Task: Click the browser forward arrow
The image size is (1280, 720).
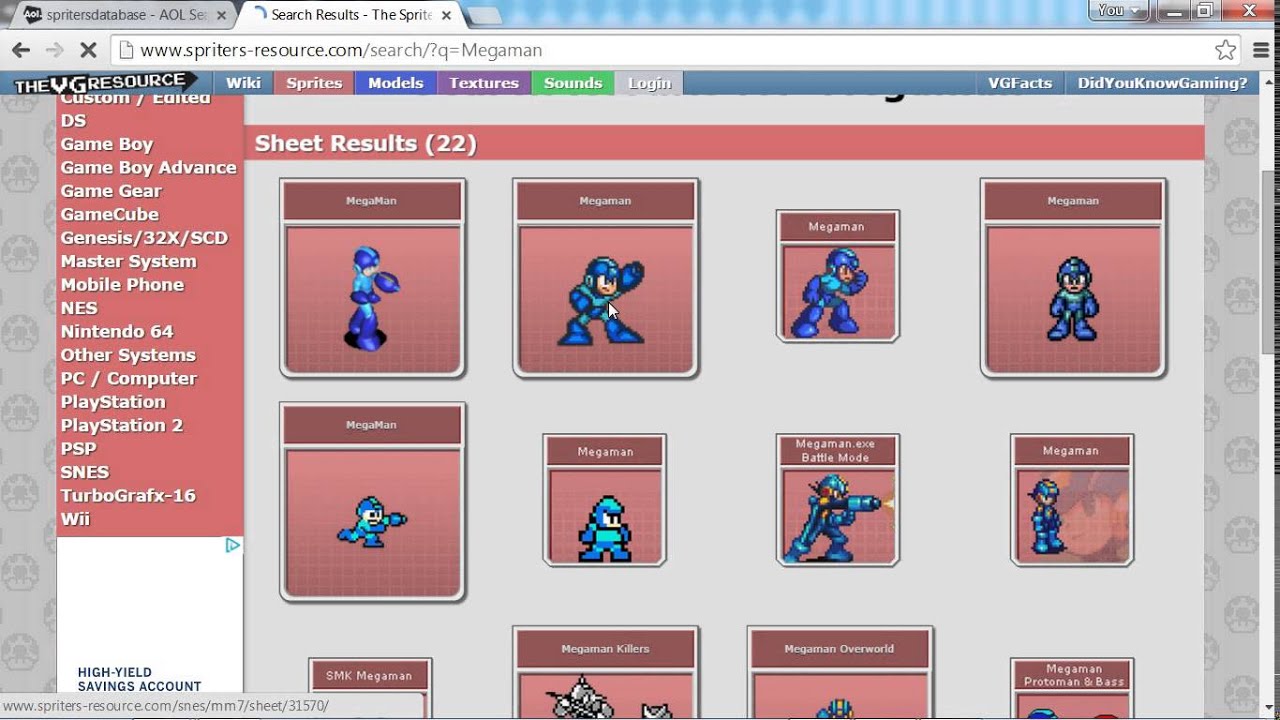Action: 54,50
